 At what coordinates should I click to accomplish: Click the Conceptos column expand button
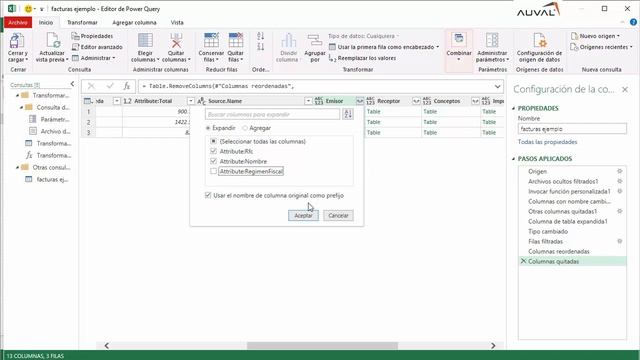[x=475, y=101]
